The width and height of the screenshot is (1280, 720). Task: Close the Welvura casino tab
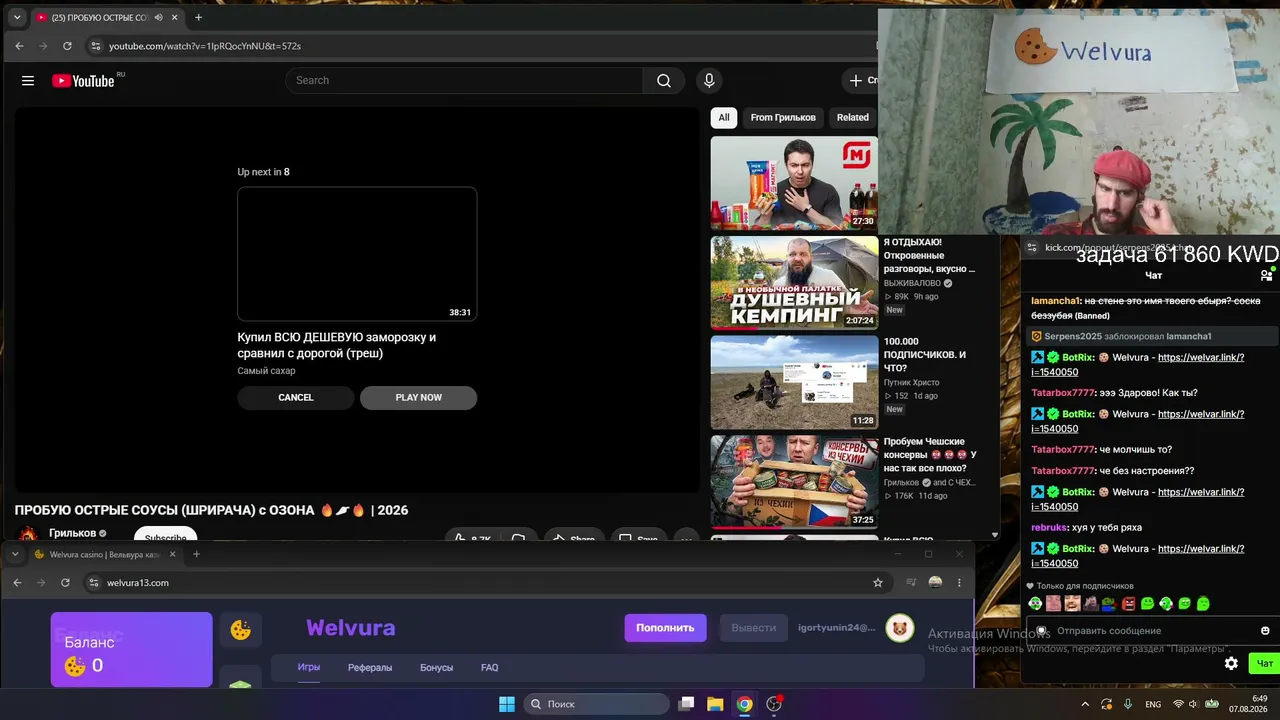[172, 554]
